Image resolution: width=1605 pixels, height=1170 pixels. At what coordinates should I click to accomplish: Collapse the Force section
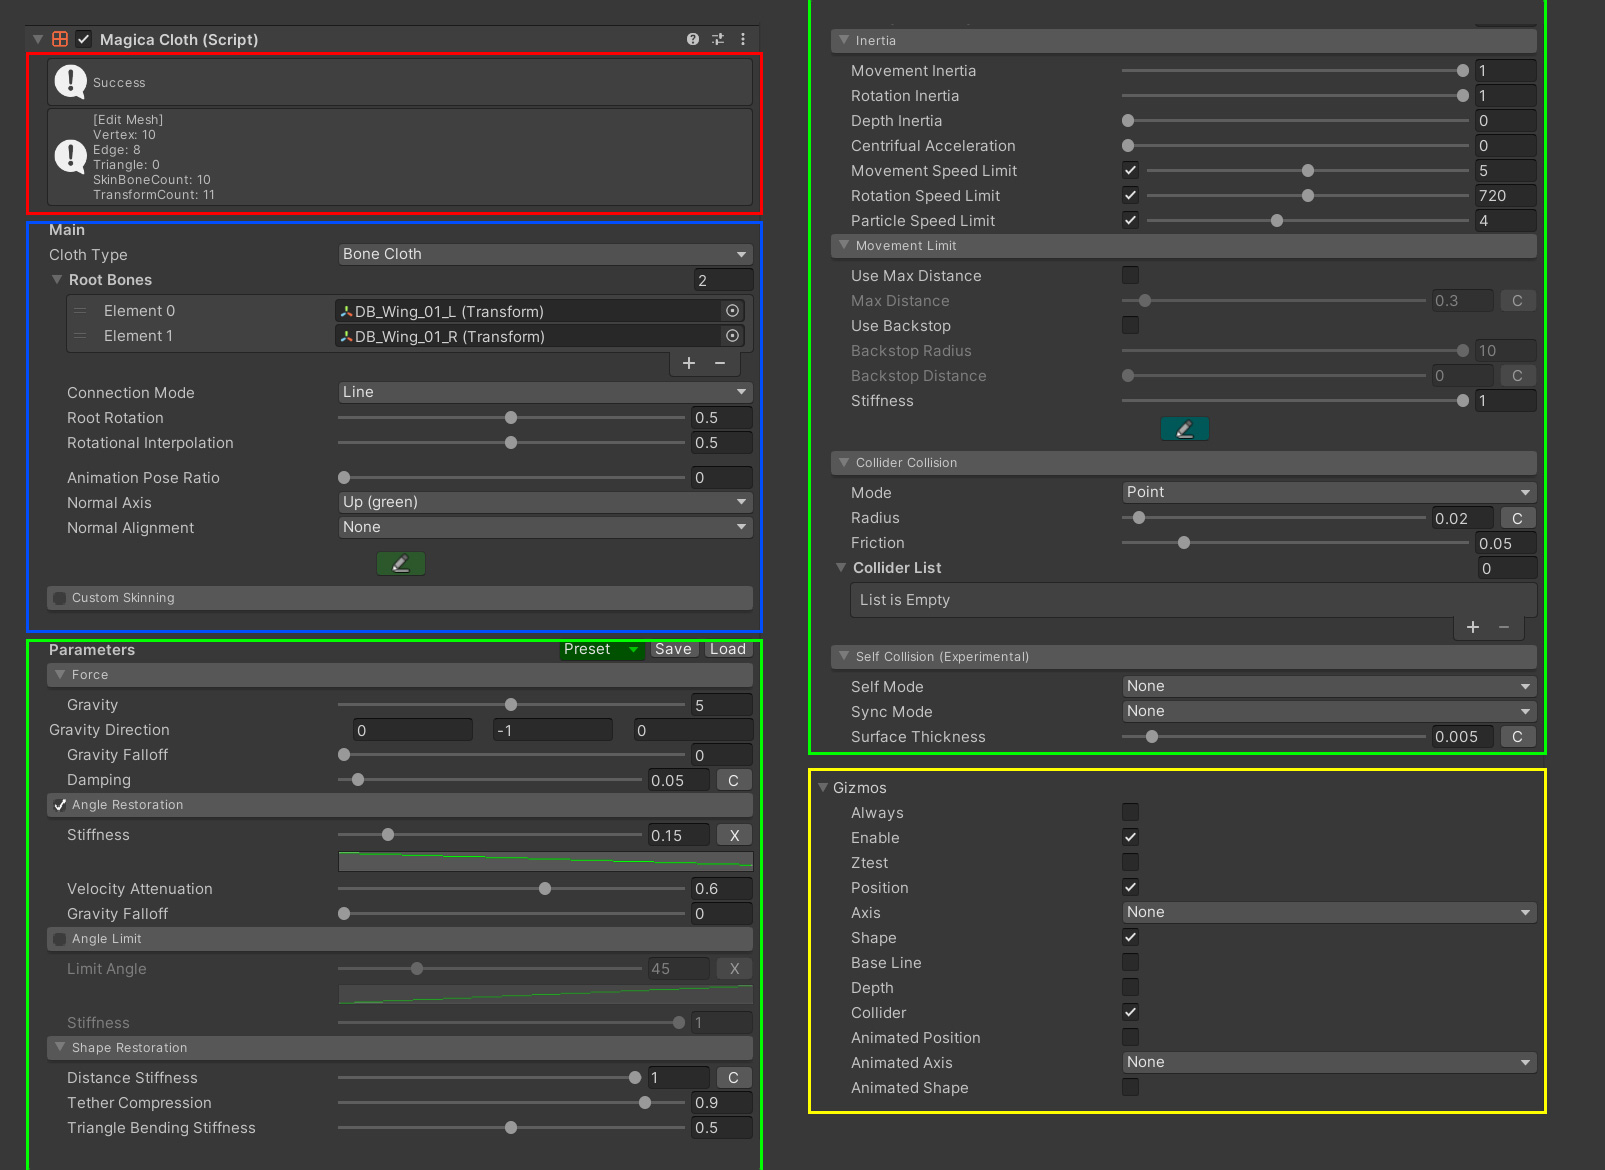coord(60,675)
